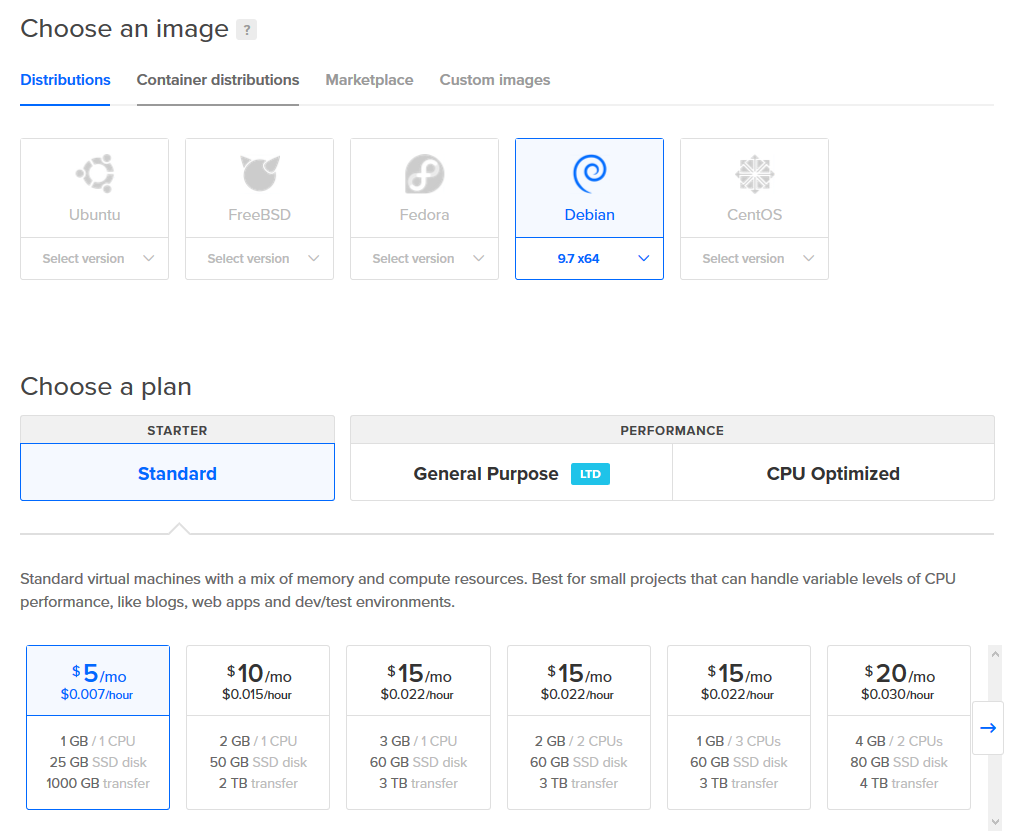Pick the CentOS logo icon

(x=754, y=175)
